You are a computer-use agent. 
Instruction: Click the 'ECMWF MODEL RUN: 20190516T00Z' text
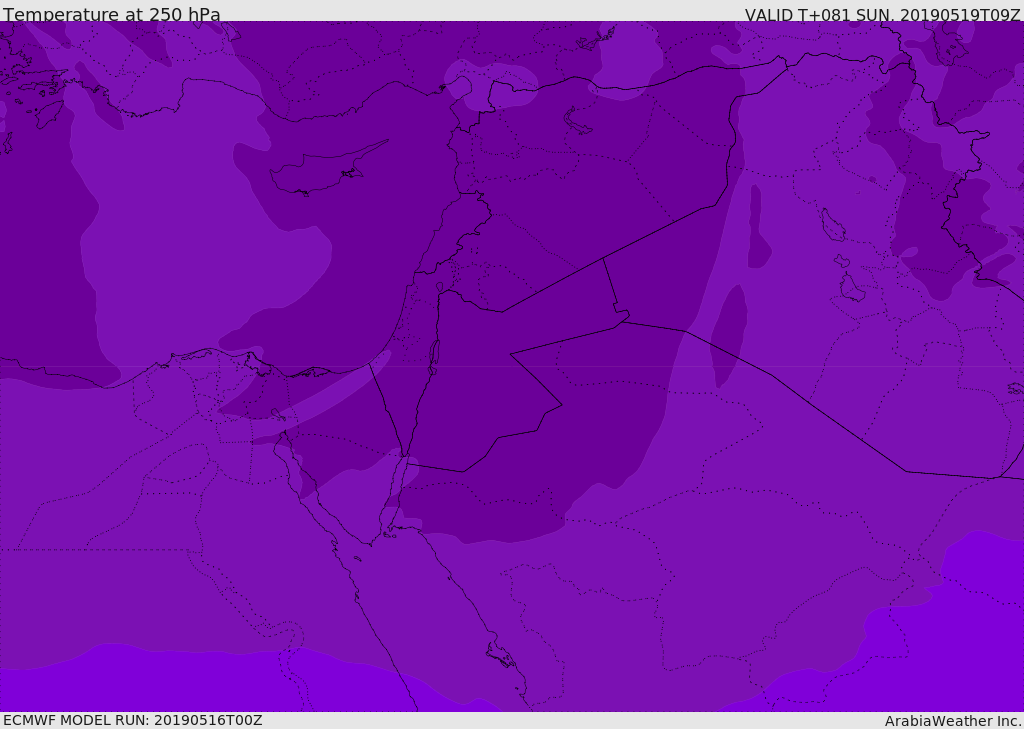tap(133, 720)
